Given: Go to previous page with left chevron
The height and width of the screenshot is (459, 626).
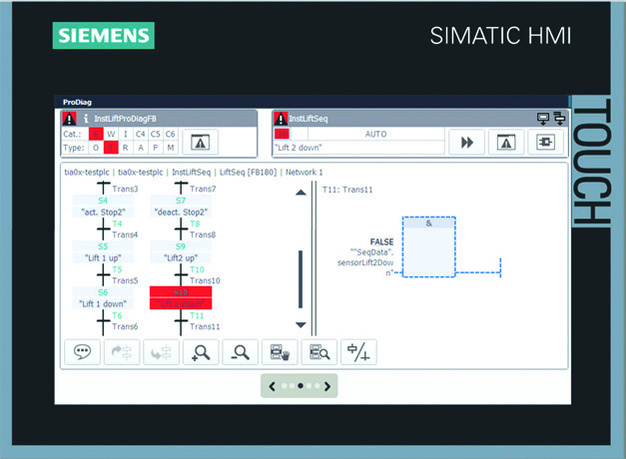Looking at the screenshot, I should pyautogui.click(x=272, y=386).
